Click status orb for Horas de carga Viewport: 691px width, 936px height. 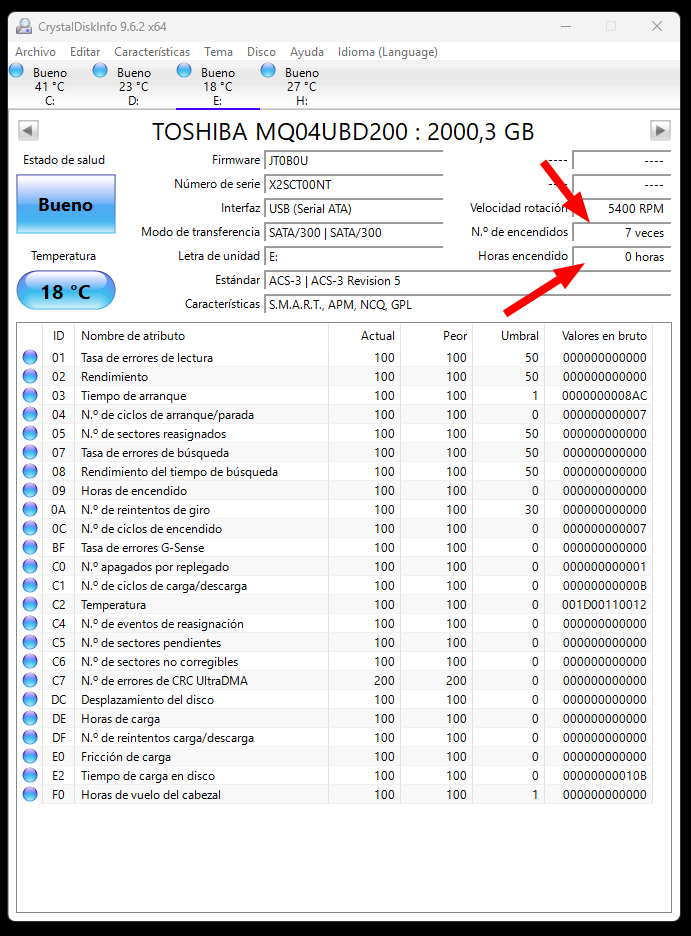click(x=30, y=719)
